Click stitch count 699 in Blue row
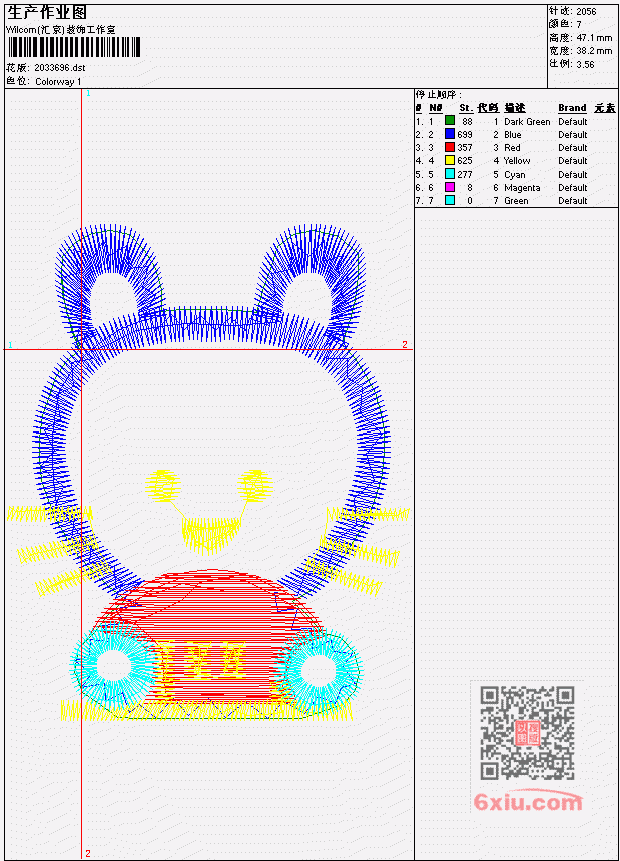The width and height of the screenshot is (620, 861). coord(465,135)
